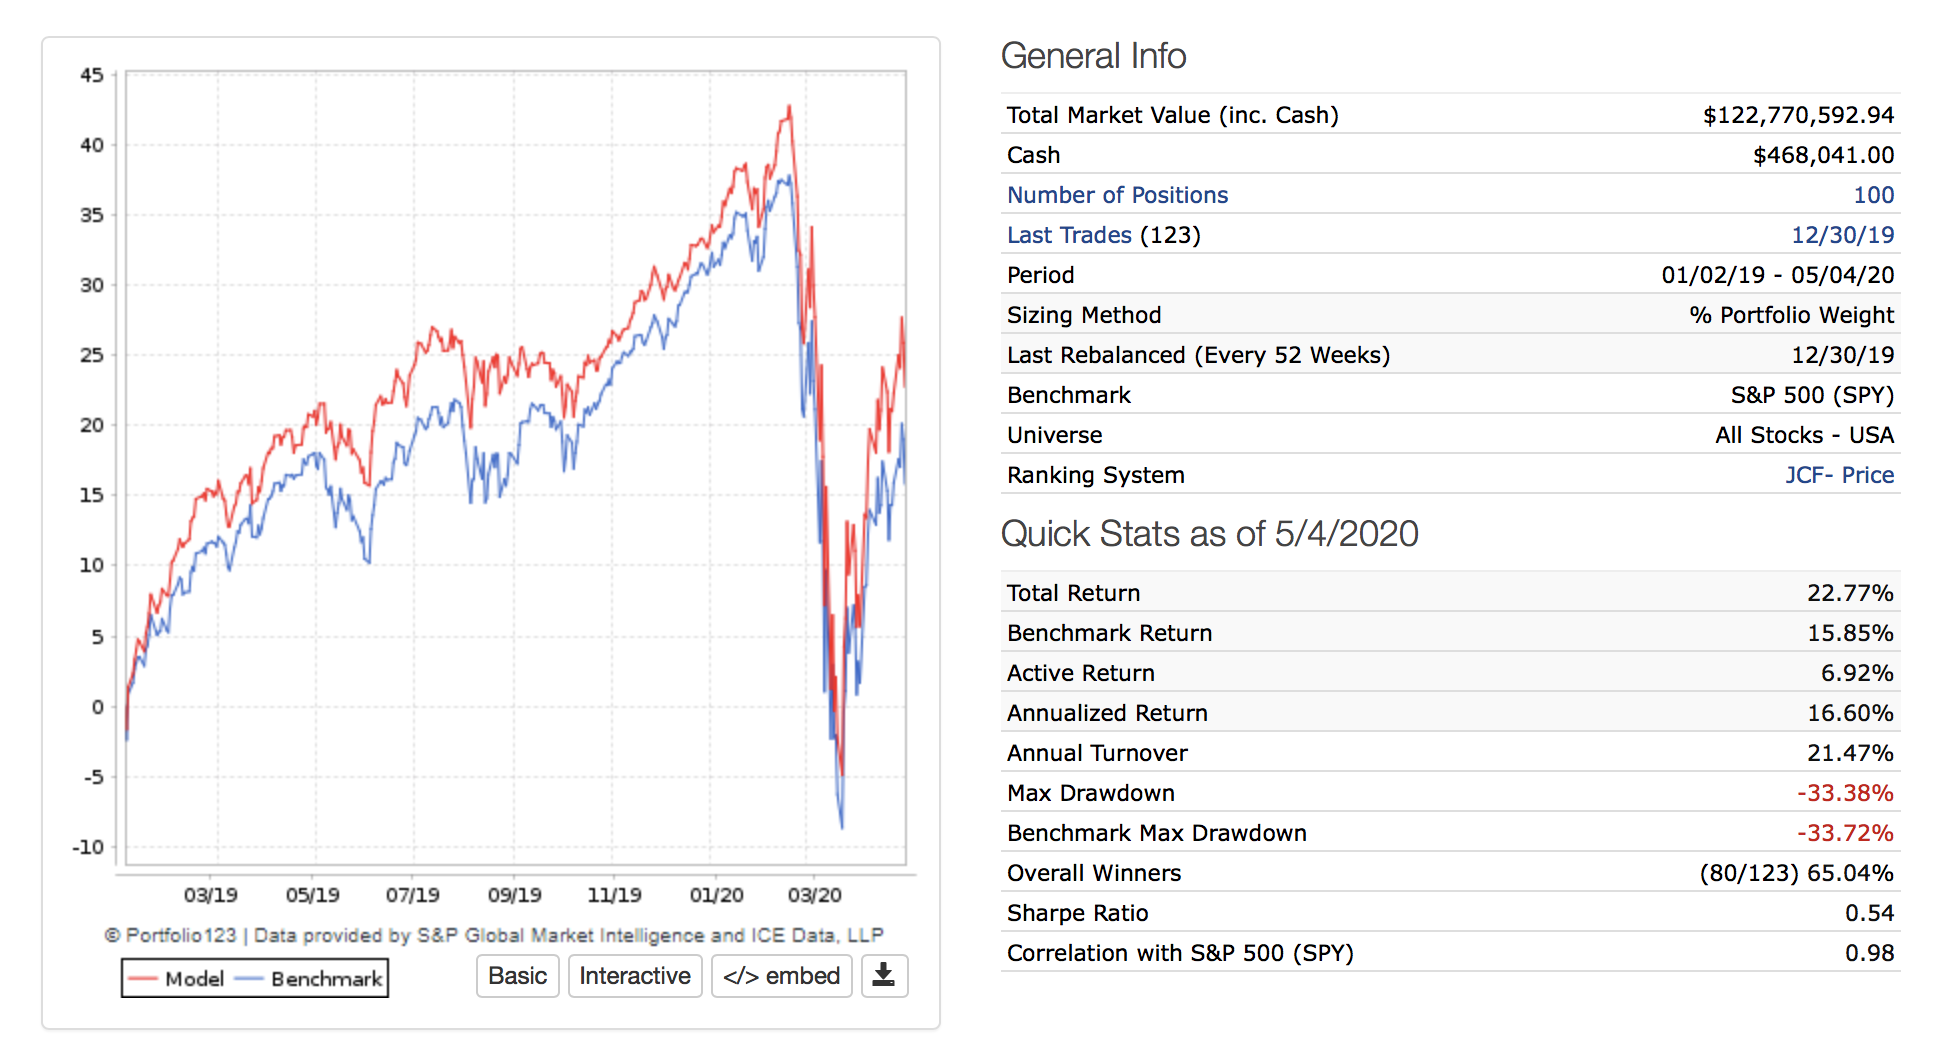Click the blue Benchmark legend line

click(x=249, y=978)
